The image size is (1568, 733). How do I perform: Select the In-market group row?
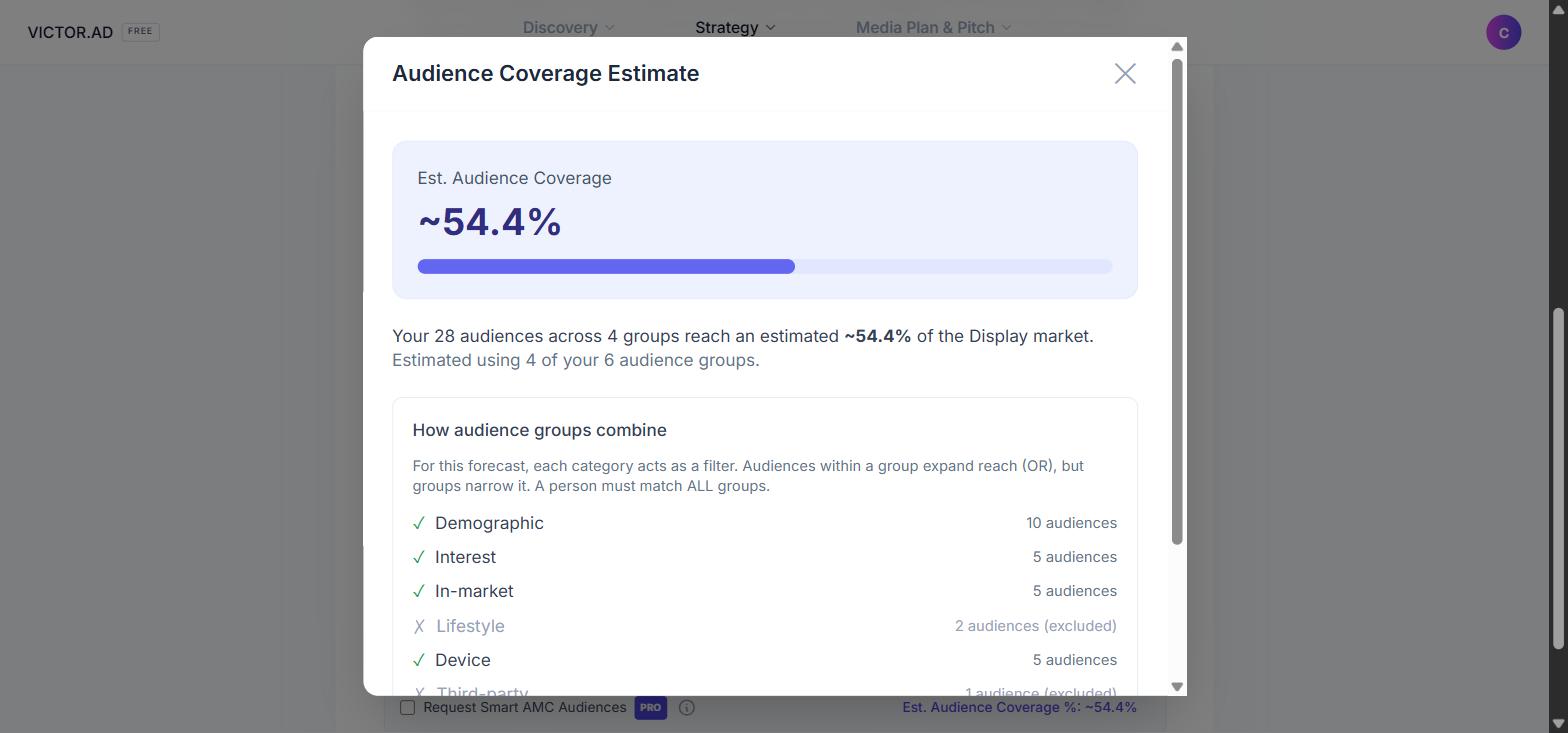pyautogui.click(x=765, y=591)
